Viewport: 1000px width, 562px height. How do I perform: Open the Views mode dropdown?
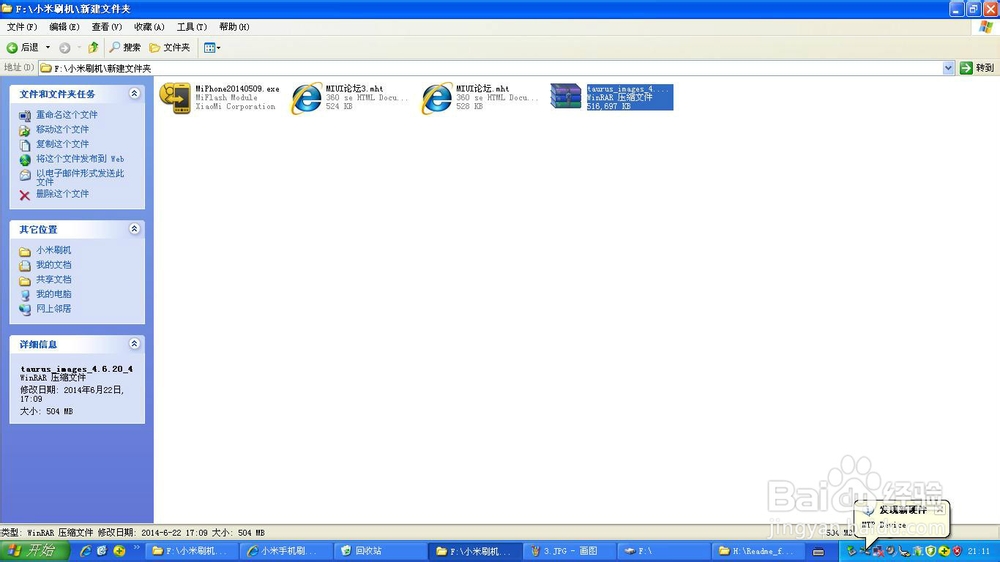(x=212, y=47)
